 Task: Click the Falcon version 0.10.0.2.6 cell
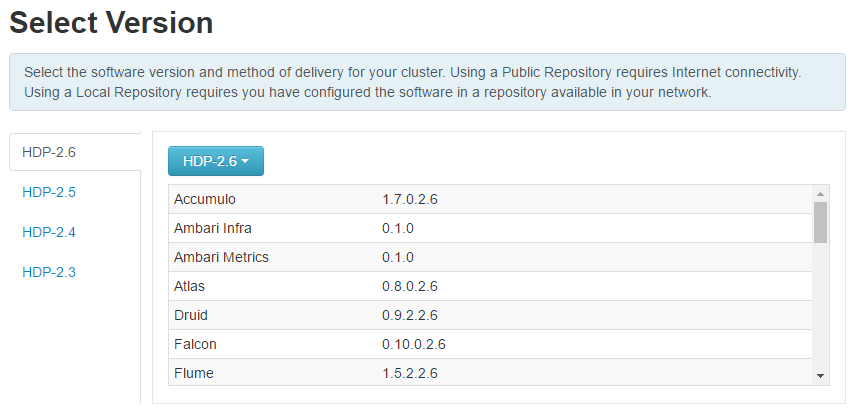tap(414, 344)
